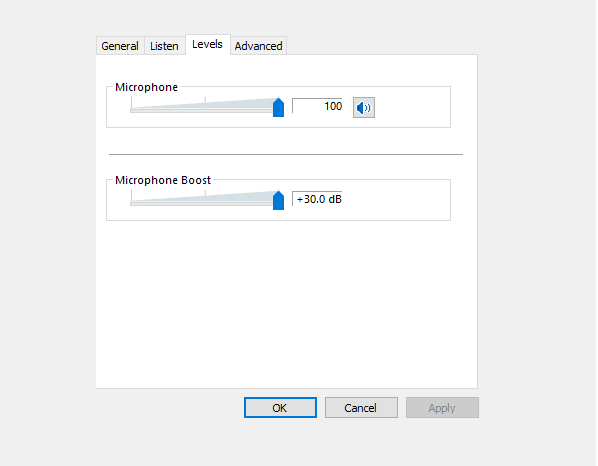Click the horizontal separator line between groups
Viewport: 598px width, 466px height.
[286, 154]
